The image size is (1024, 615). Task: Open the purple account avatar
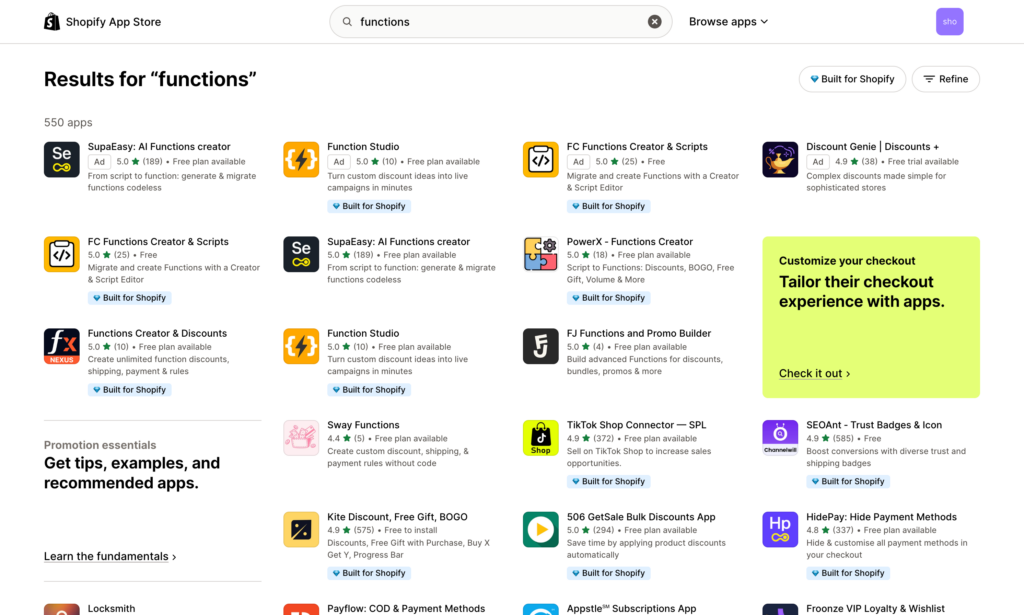coord(950,22)
